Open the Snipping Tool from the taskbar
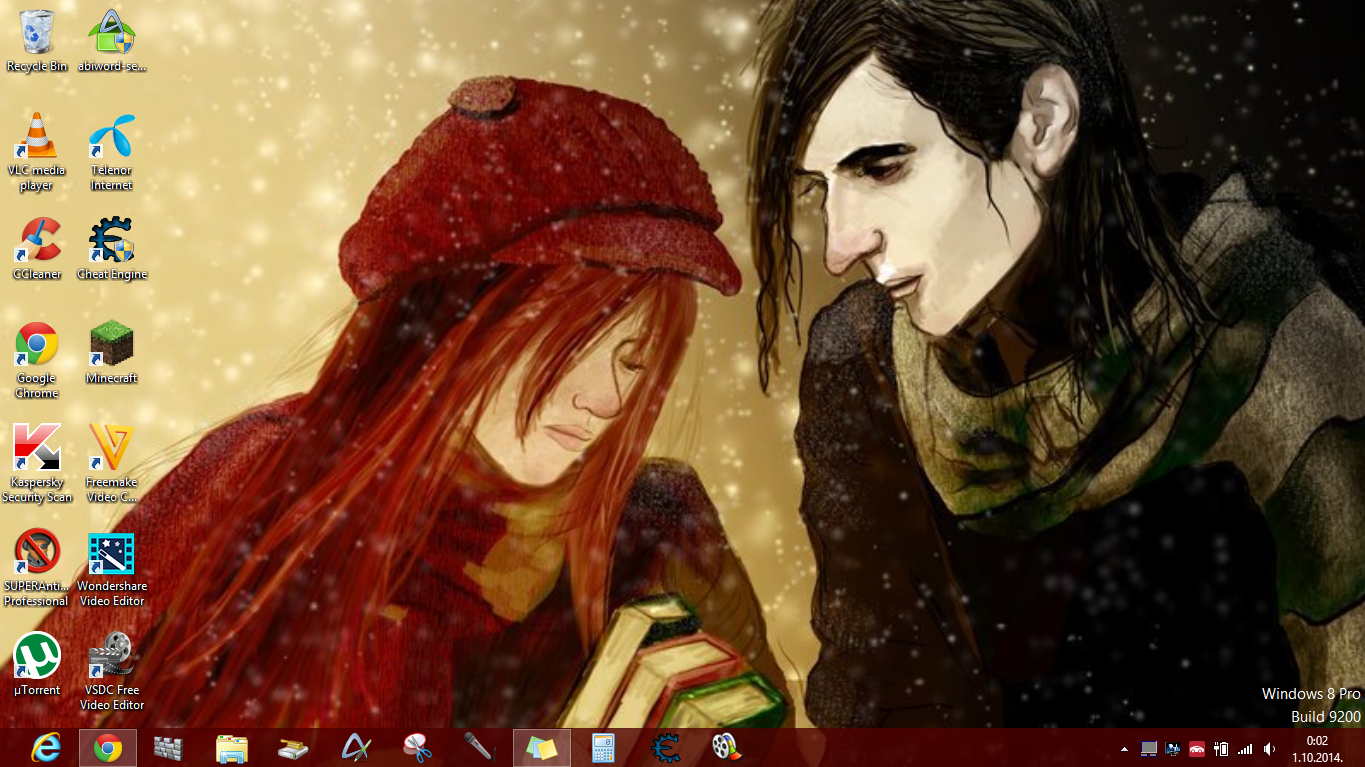 coord(418,748)
